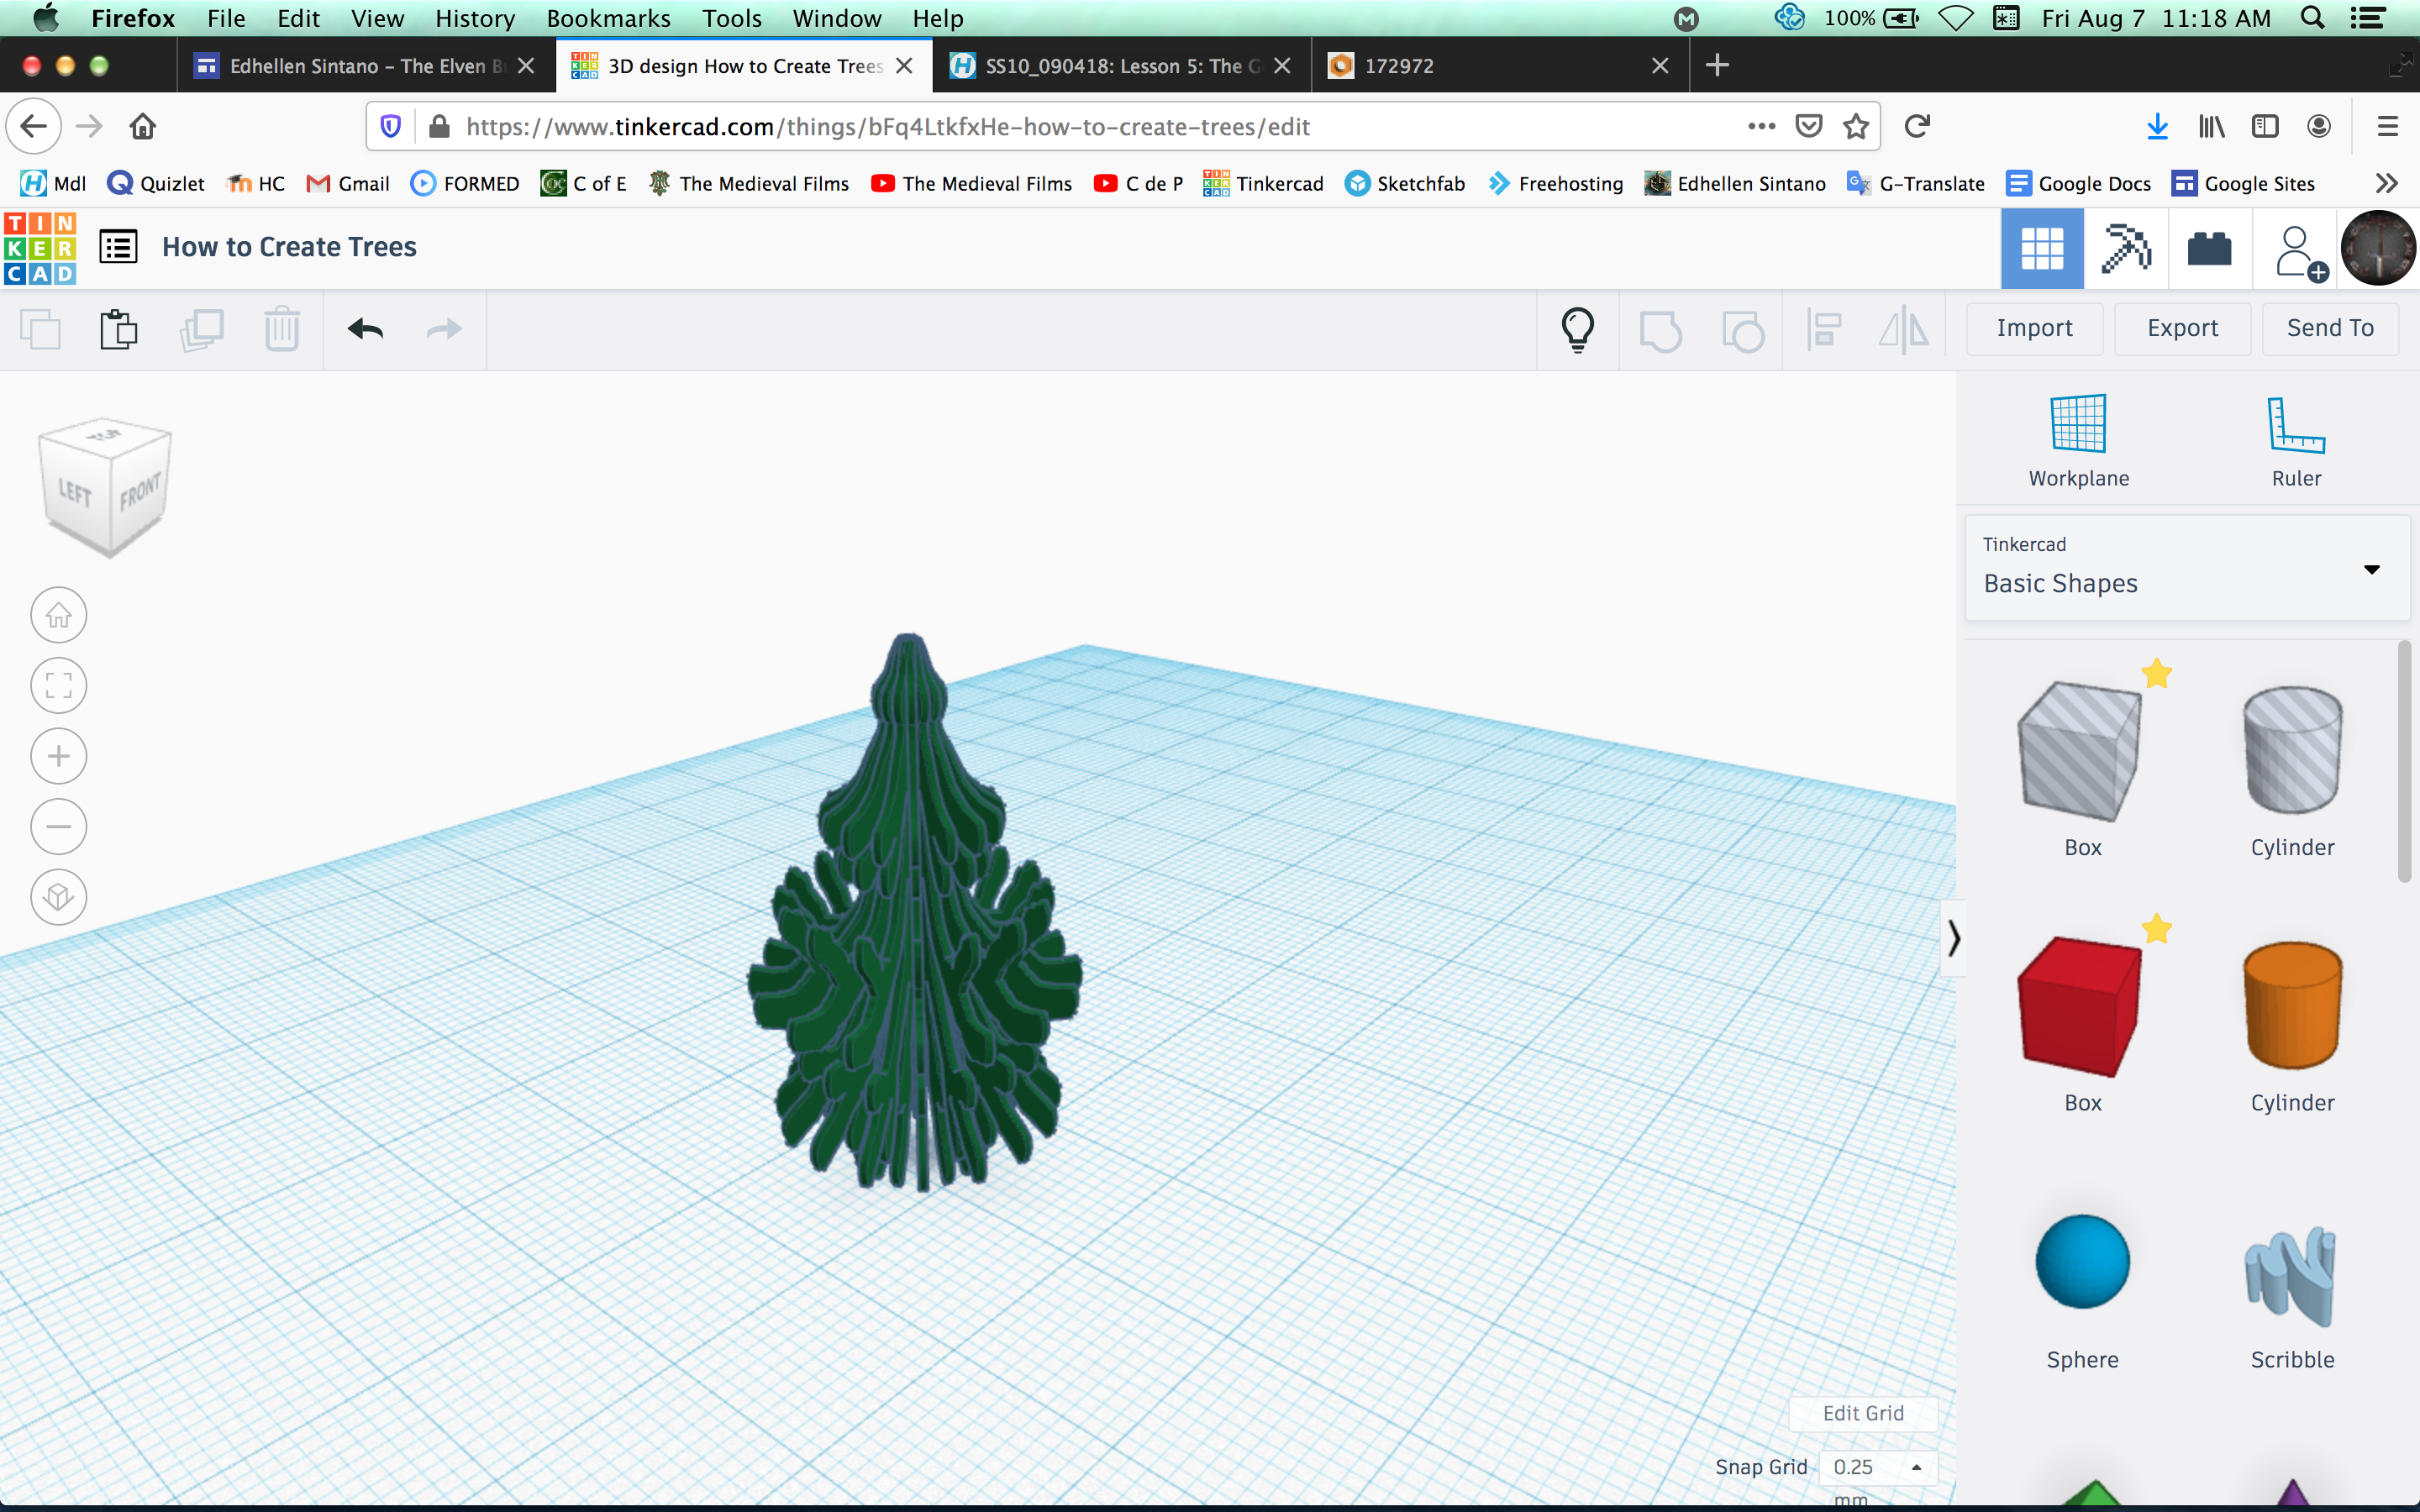Click the Delete trash can icon
Screen dimensions: 2420x1512
click(282, 329)
